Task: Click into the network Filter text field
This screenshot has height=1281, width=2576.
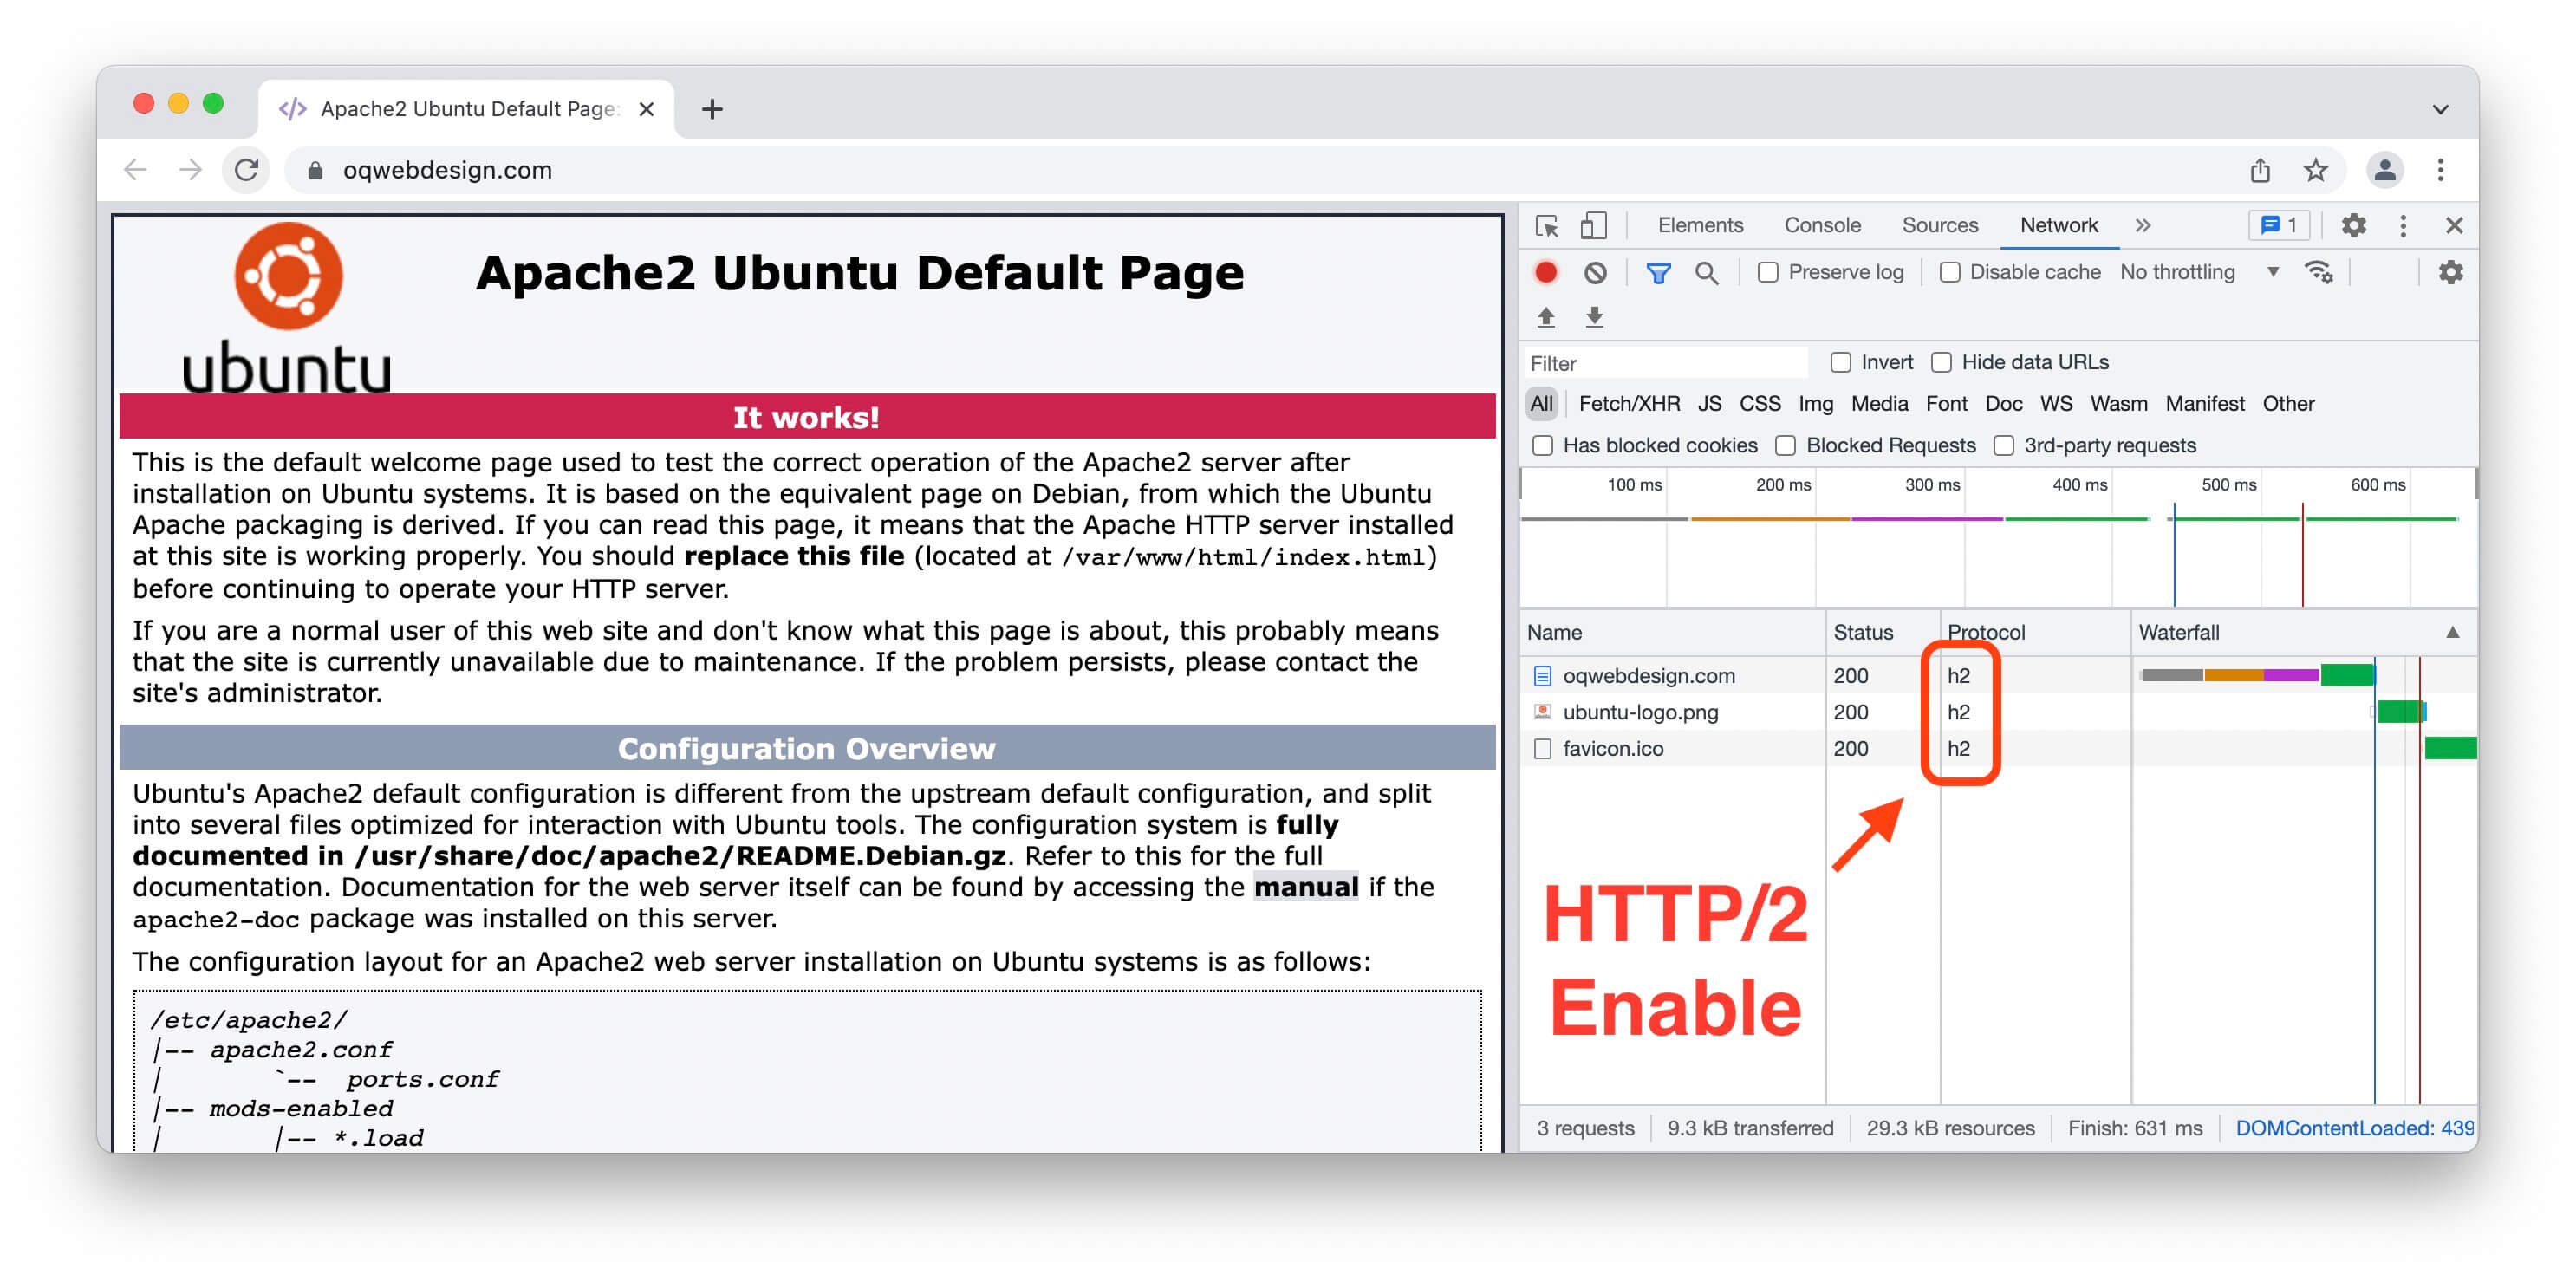Action: pos(1666,363)
